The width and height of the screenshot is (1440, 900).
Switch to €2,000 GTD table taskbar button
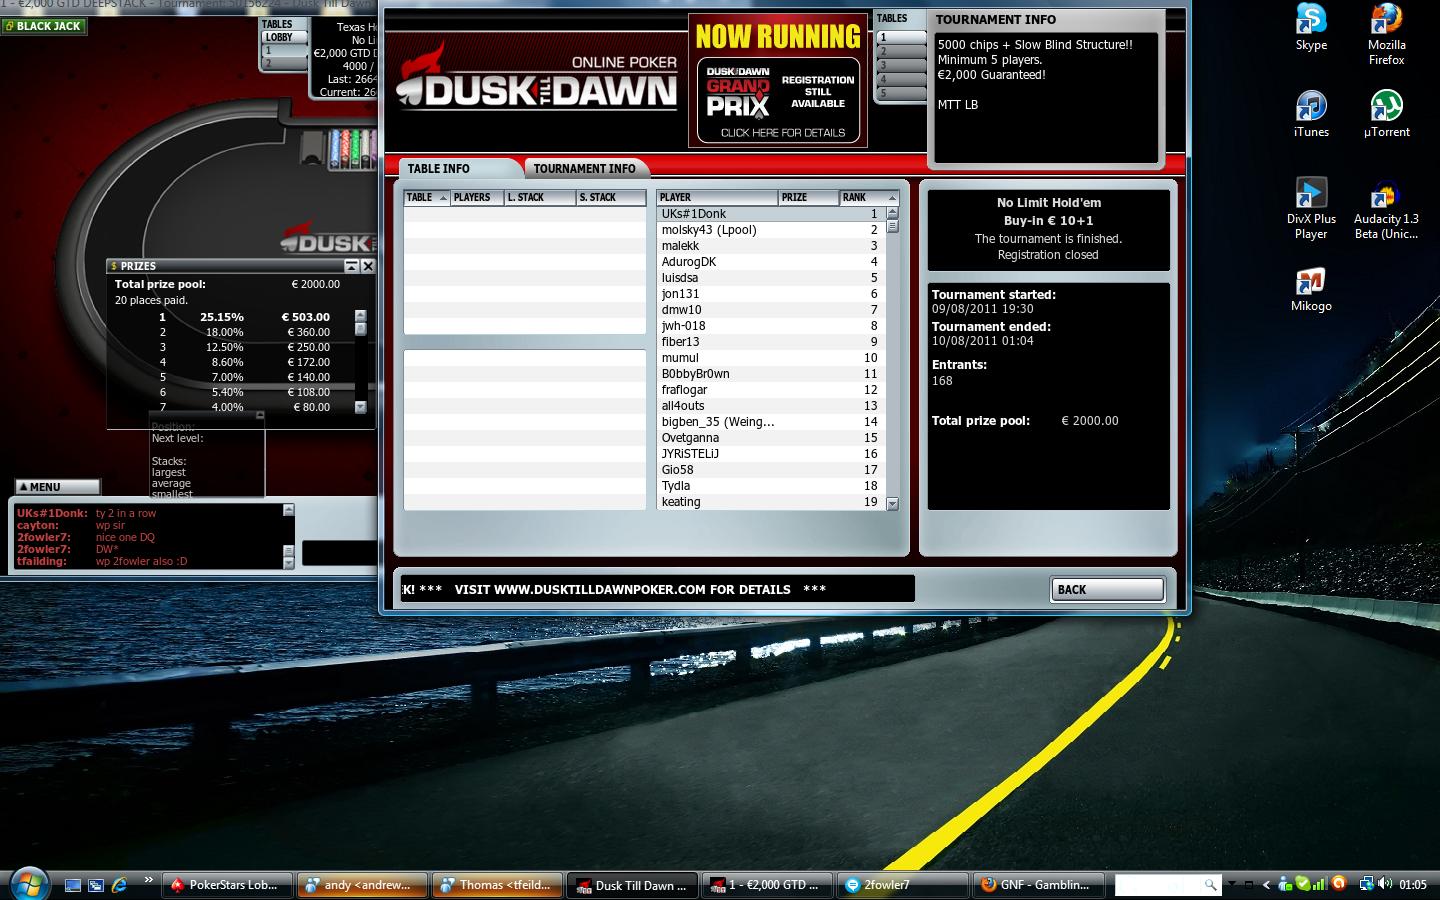click(768, 885)
